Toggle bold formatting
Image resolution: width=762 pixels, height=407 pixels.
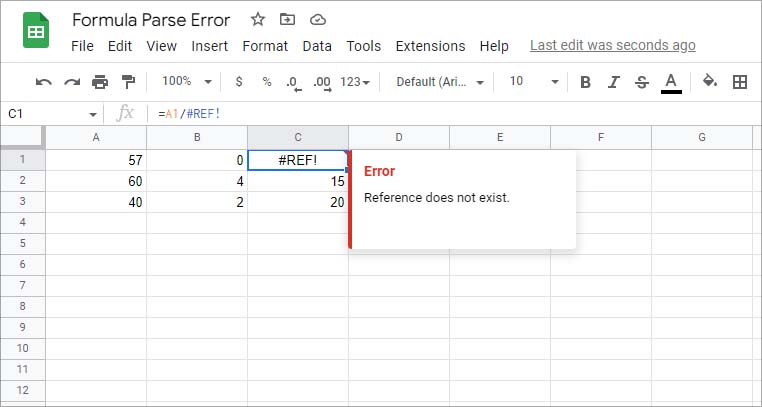point(586,82)
